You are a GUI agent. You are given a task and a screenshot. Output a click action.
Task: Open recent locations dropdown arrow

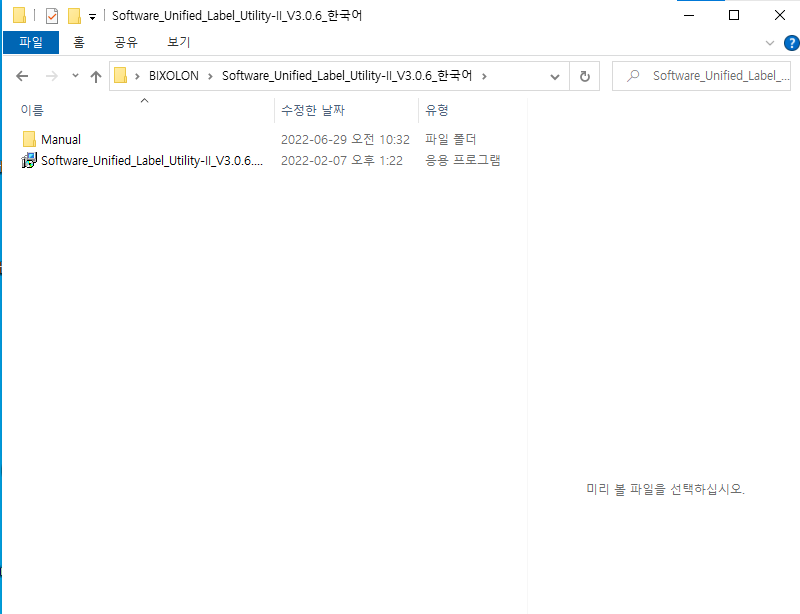tap(76, 76)
